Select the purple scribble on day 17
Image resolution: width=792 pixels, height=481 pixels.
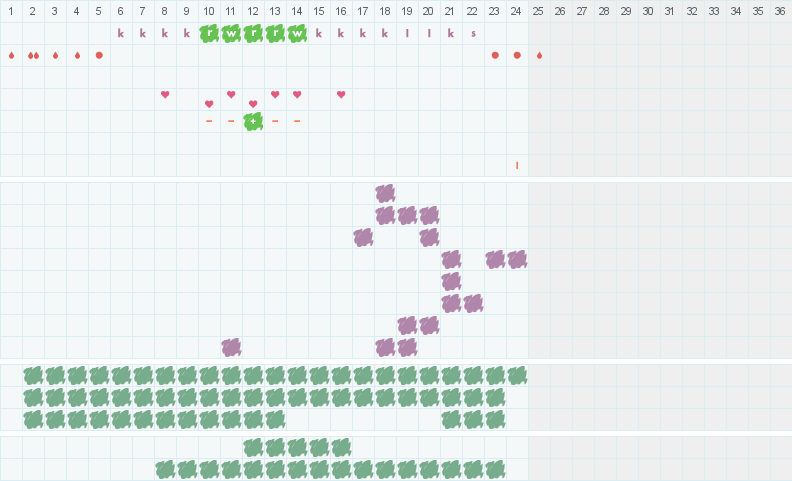[x=363, y=237]
